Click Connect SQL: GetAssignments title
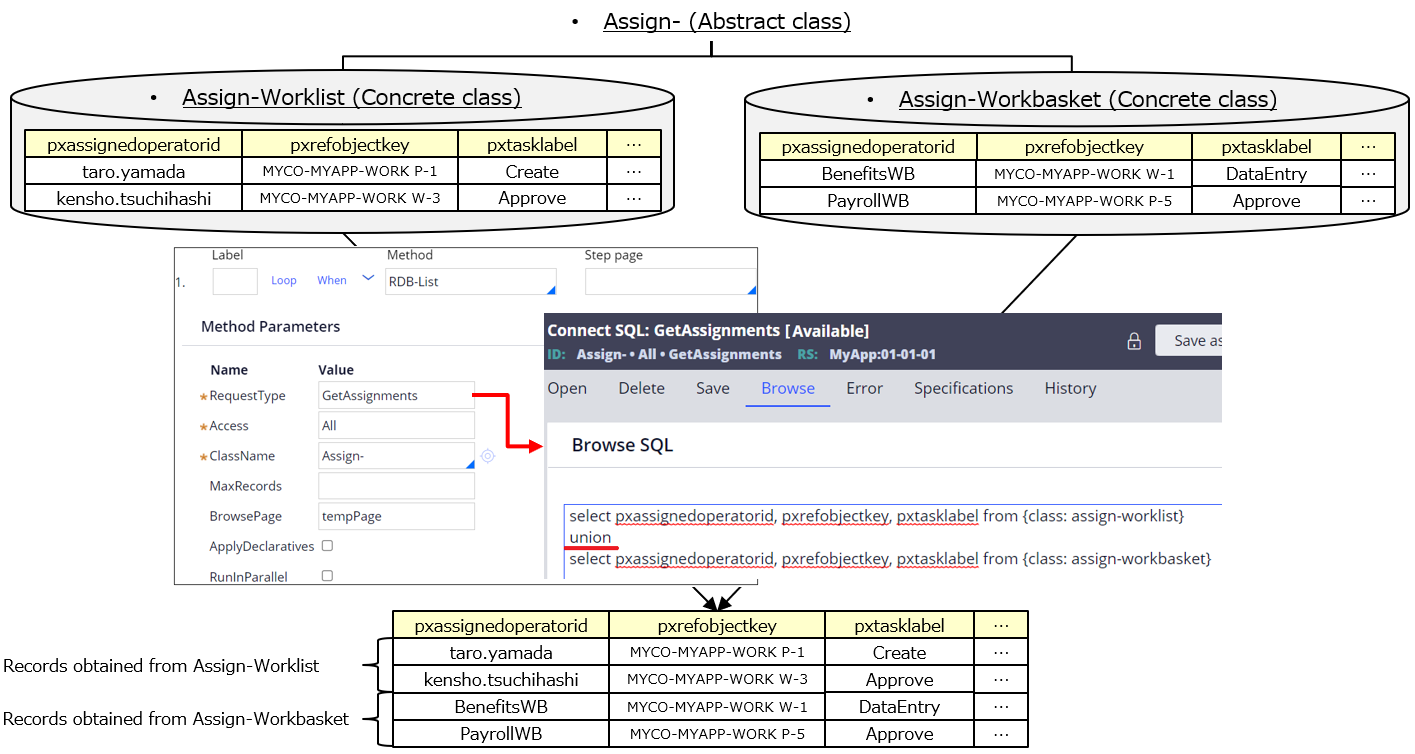 [708, 330]
